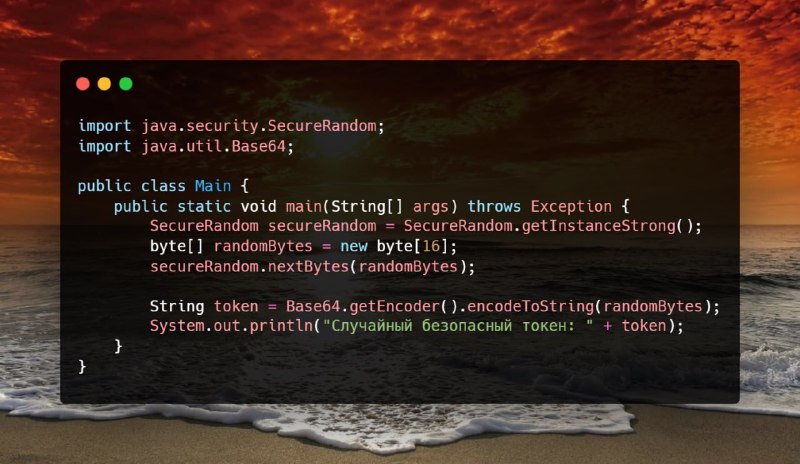Click the getInstanceStrong method call
This screenshot has height=464, width=800.
click(x=598, y=226)
